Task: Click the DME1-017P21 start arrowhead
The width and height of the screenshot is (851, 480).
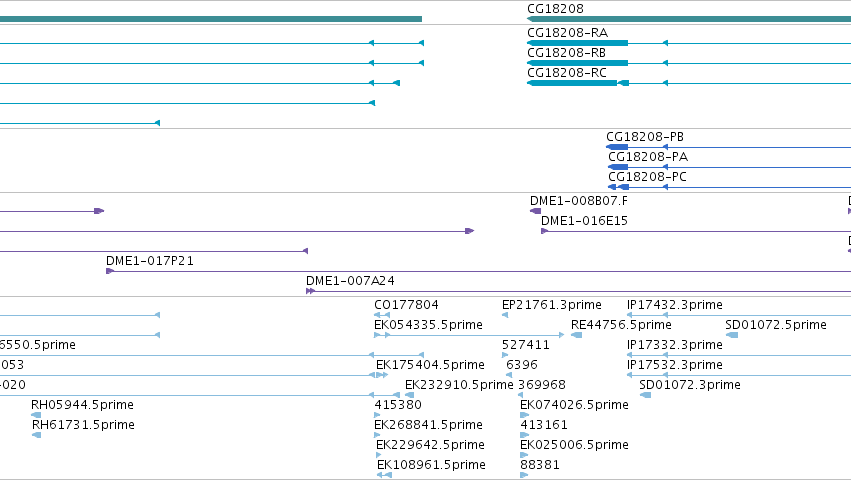Action: [110, 271]
